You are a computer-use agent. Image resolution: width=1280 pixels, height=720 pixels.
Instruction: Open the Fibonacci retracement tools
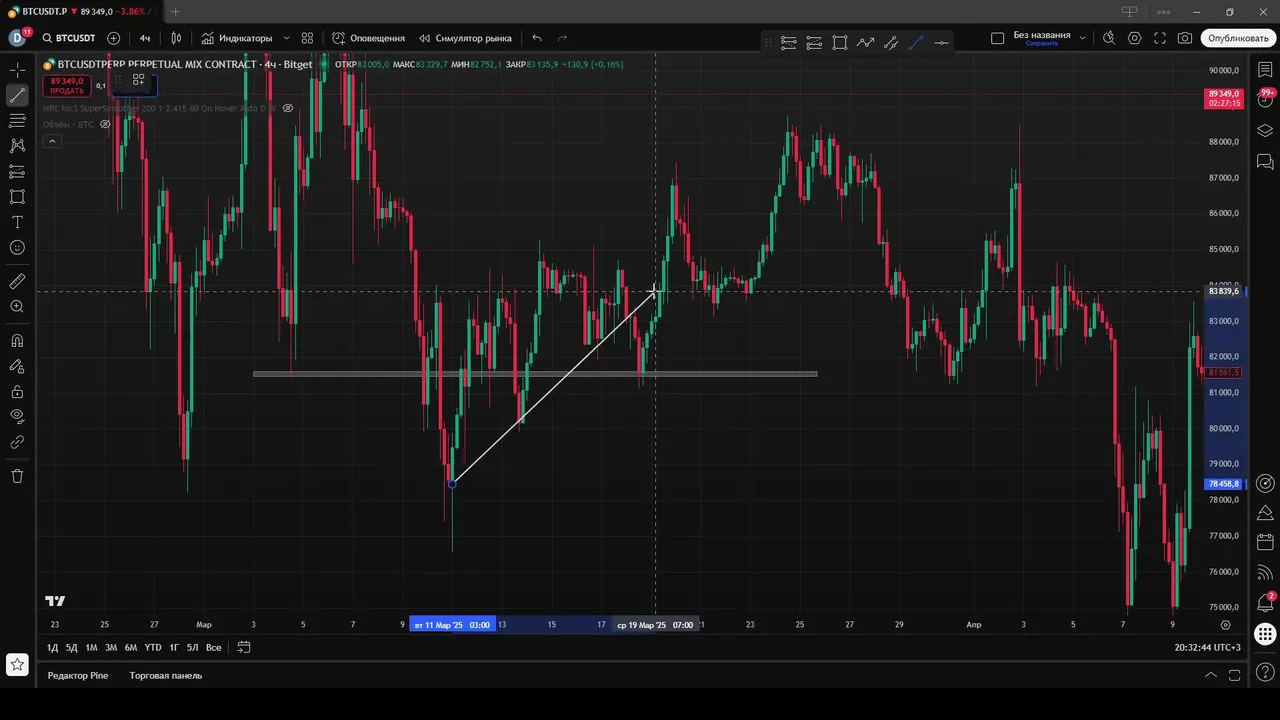coord(17,121)
